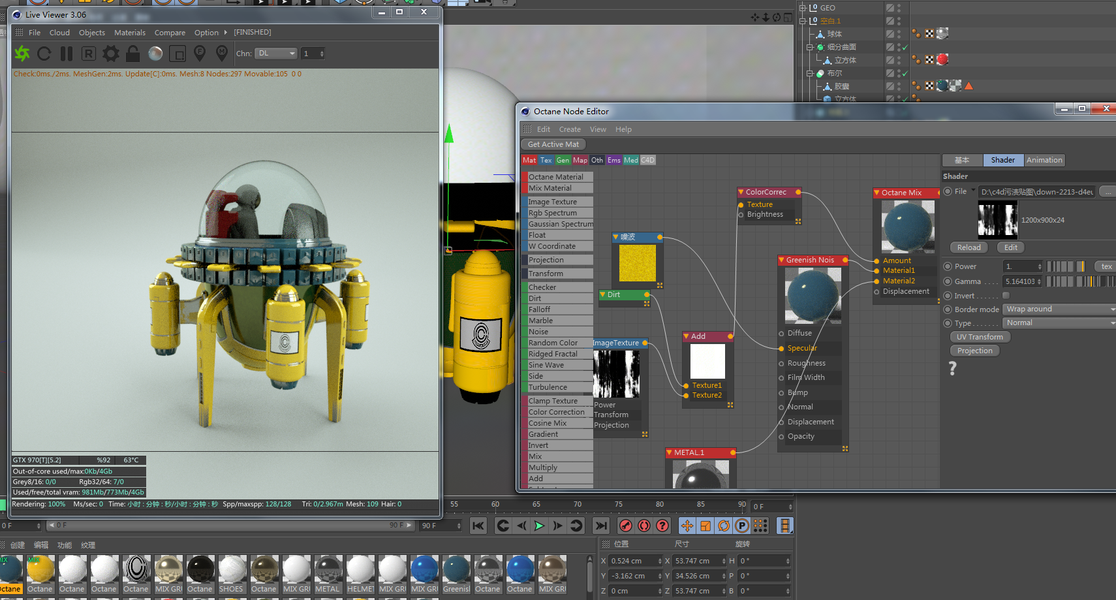Select the METAL material thumbnail
Image resolution: width=1116 pixels, height=600 pixels.
(328, 574)
